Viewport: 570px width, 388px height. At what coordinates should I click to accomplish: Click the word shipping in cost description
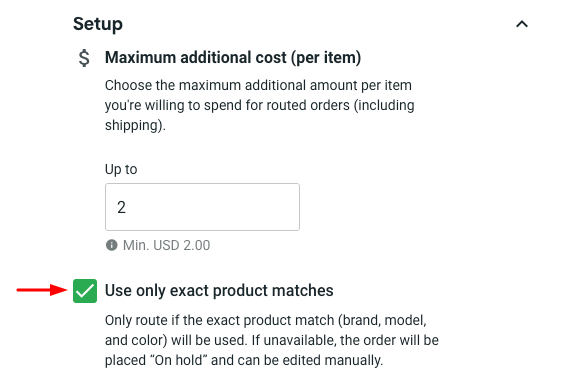tap(133, 125)
